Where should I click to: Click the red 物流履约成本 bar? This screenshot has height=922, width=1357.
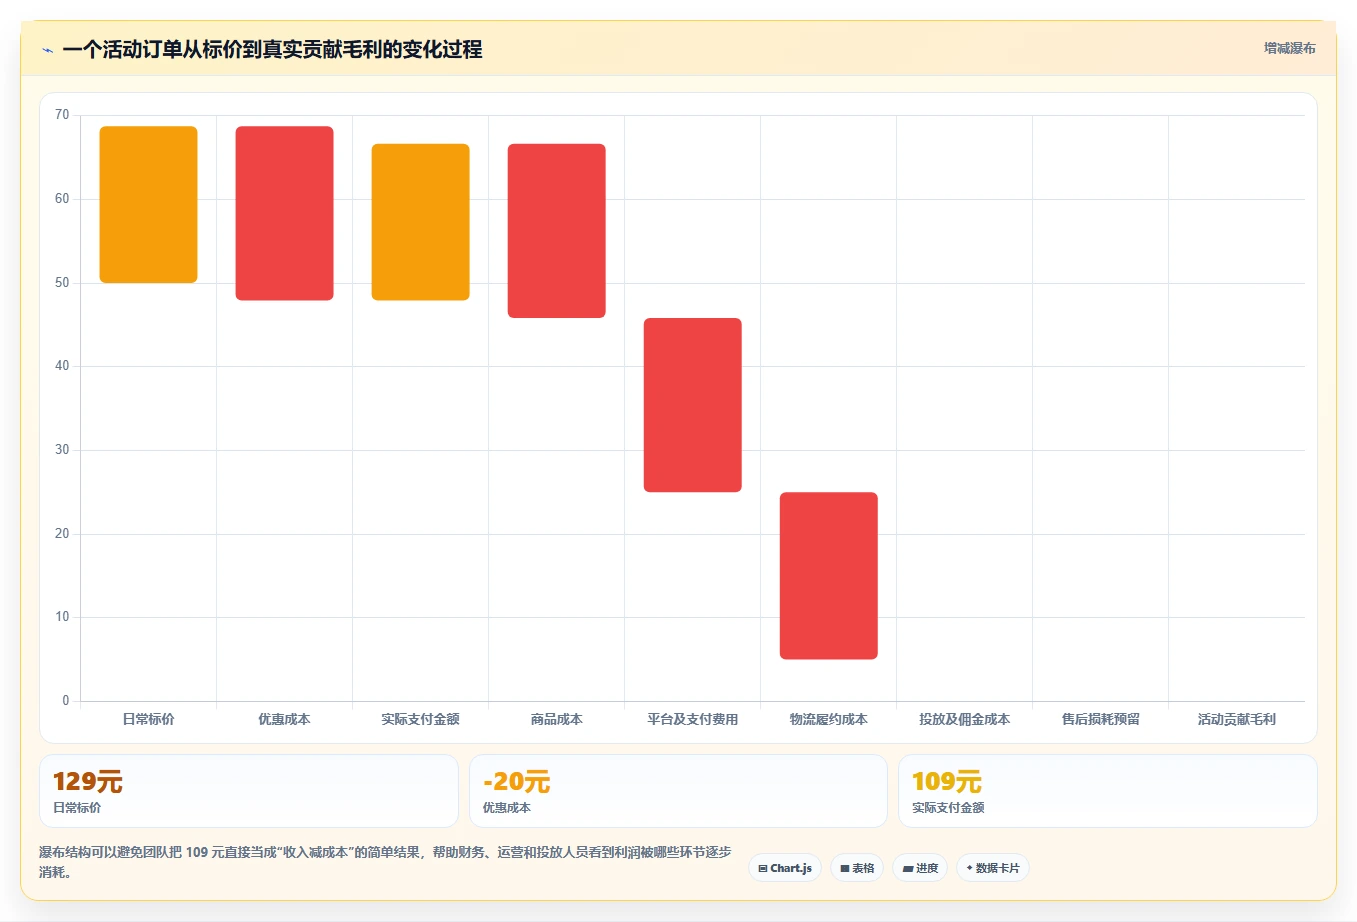pyautogui.click(x=829, y=576)
